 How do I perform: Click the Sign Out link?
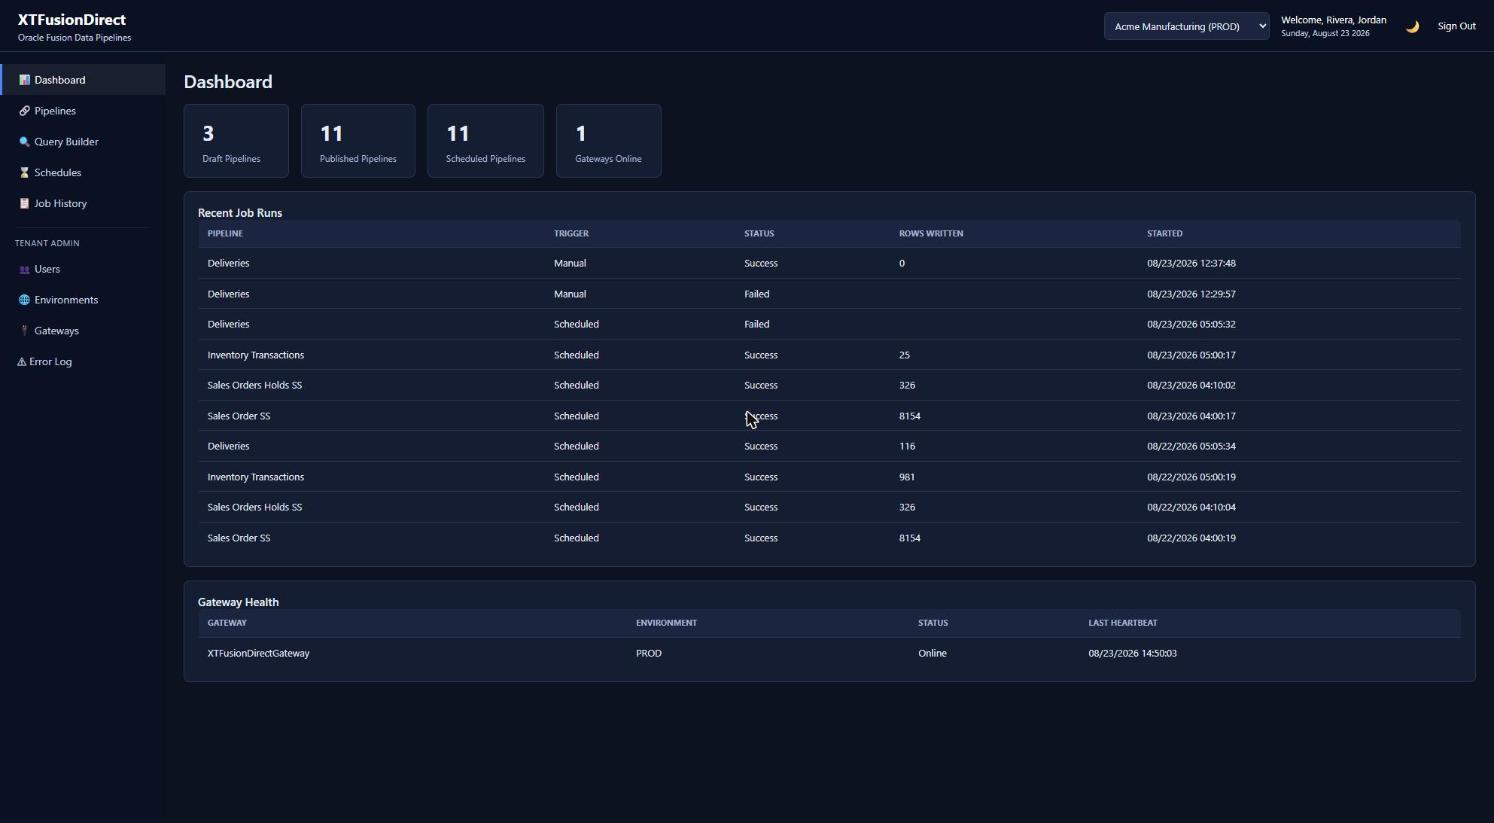tap(1456, 27)
